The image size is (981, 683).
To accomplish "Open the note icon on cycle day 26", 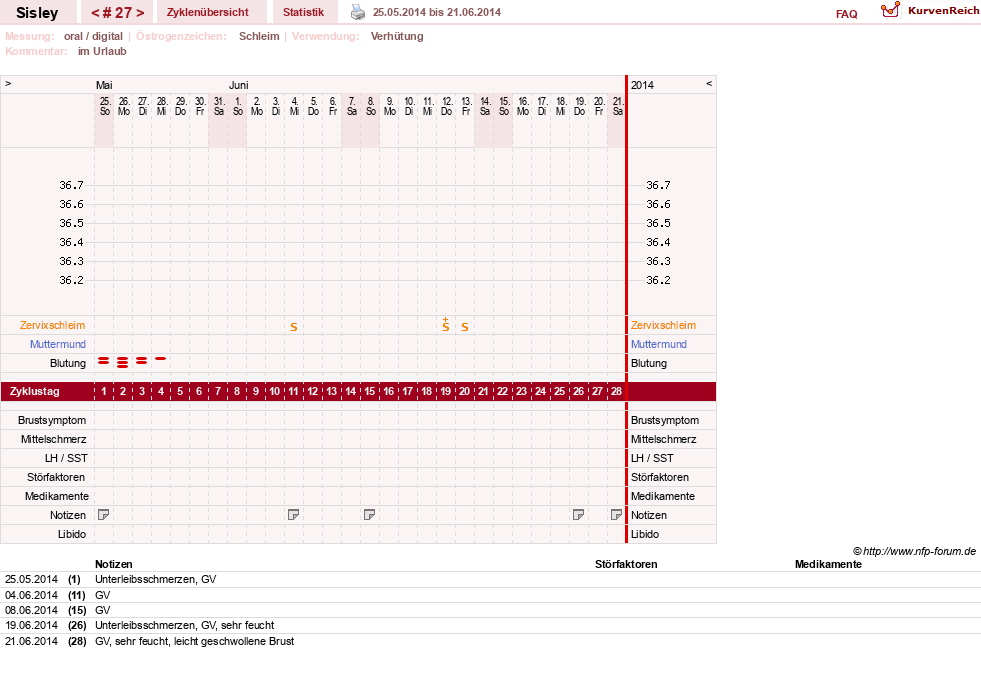I will [x=579, y=515].
